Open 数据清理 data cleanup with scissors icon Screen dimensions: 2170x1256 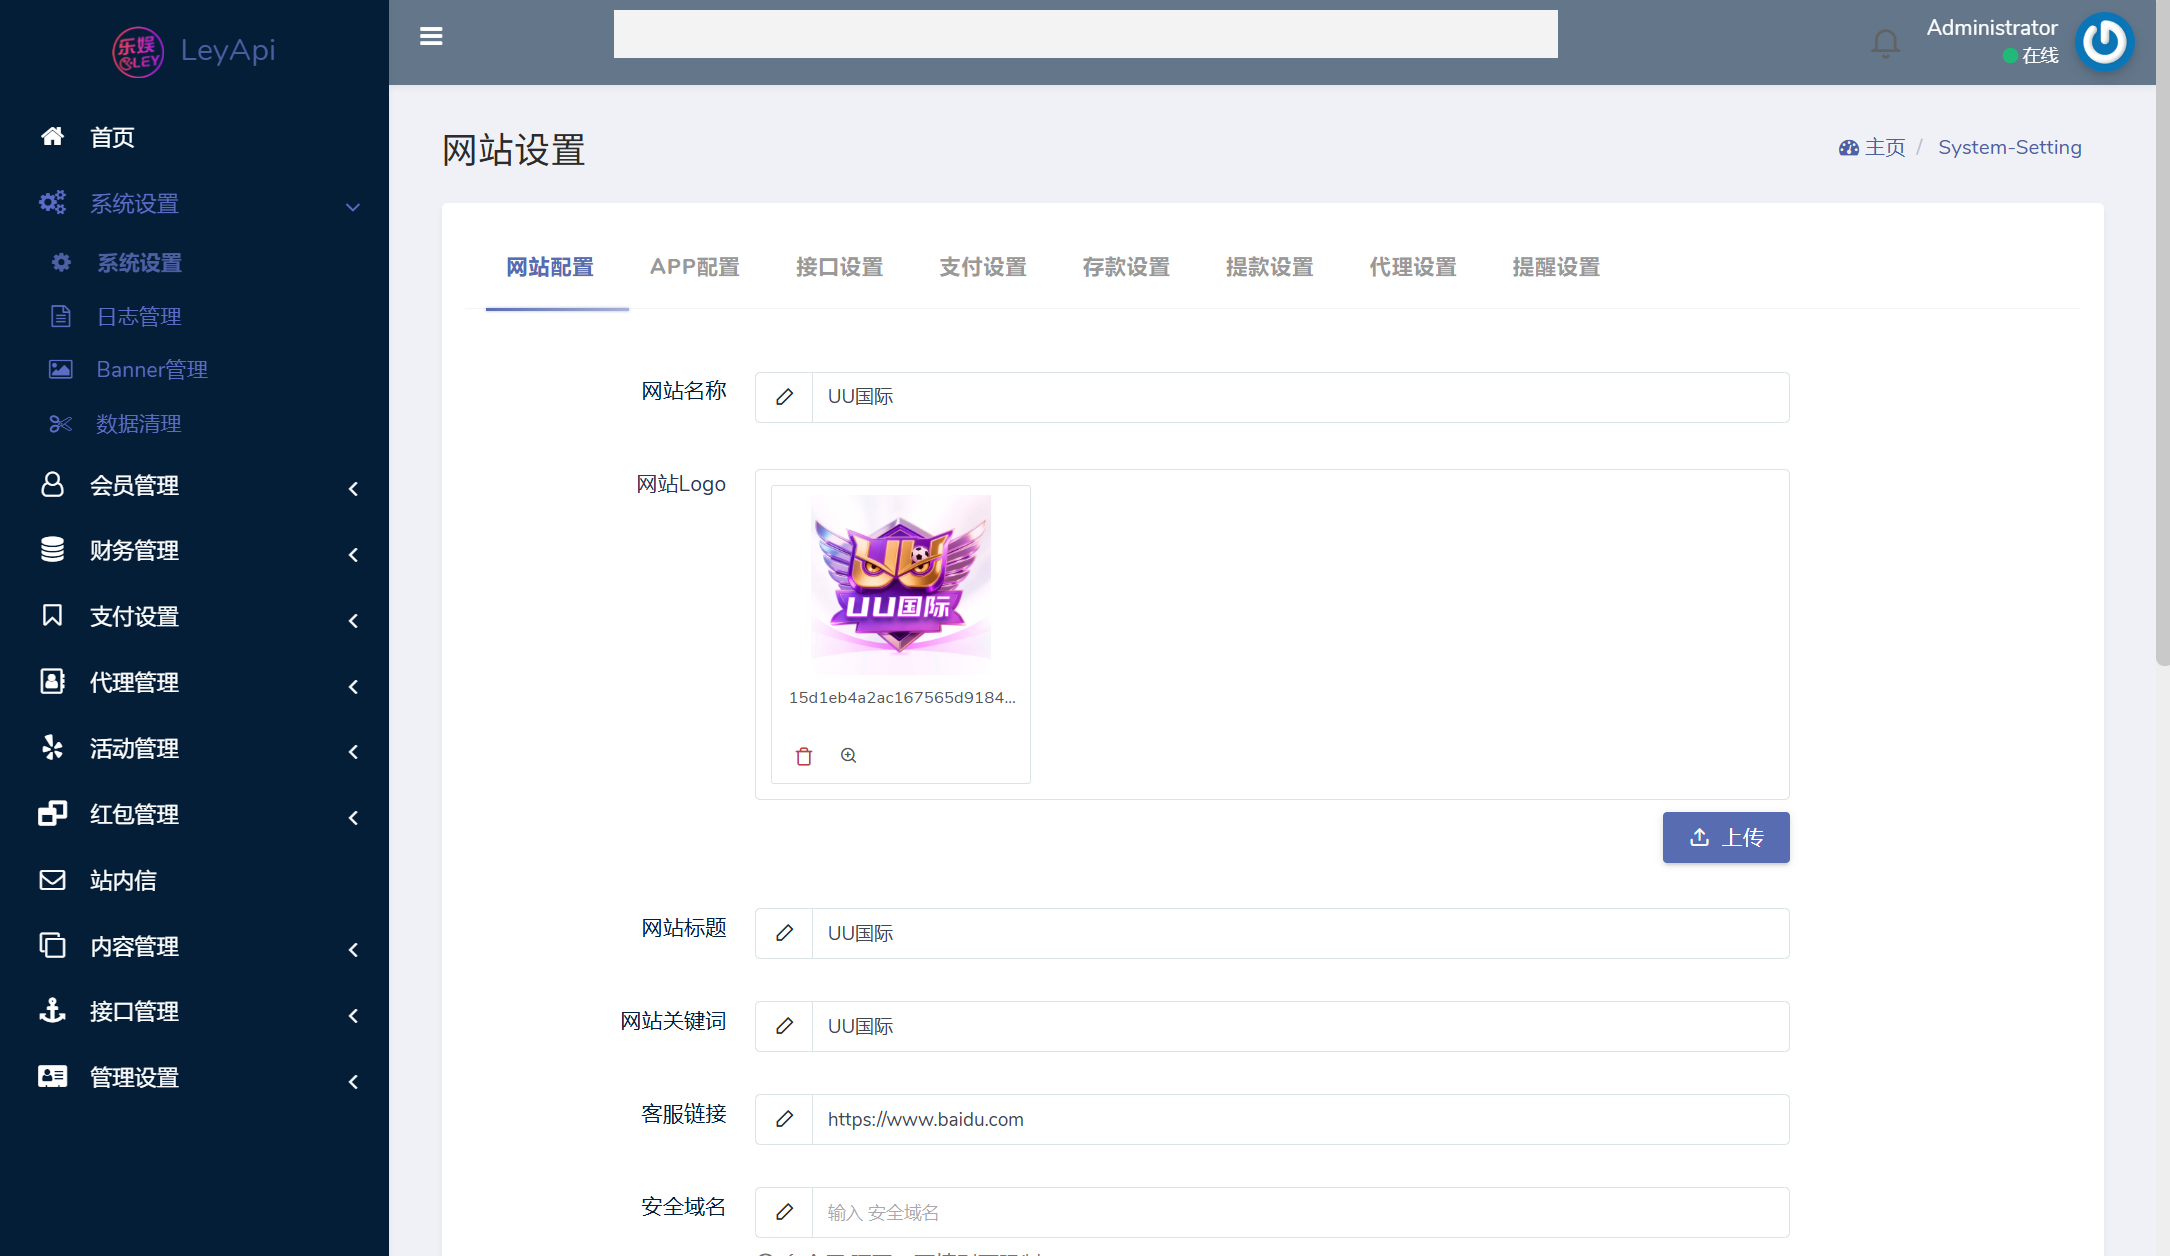60,423
